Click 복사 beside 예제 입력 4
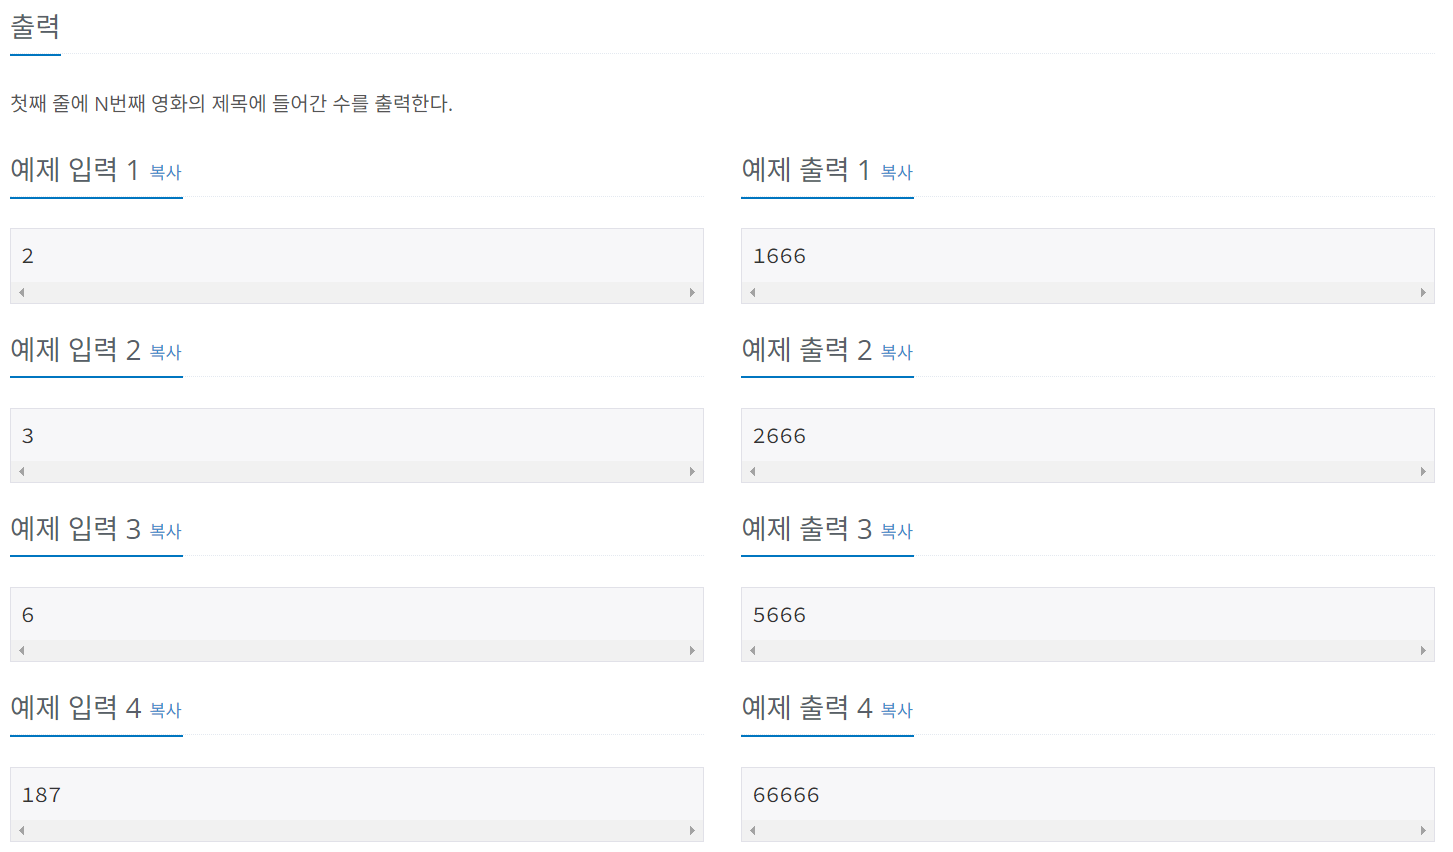Screen dimensions: 1453x852 (x=163, y=711)
